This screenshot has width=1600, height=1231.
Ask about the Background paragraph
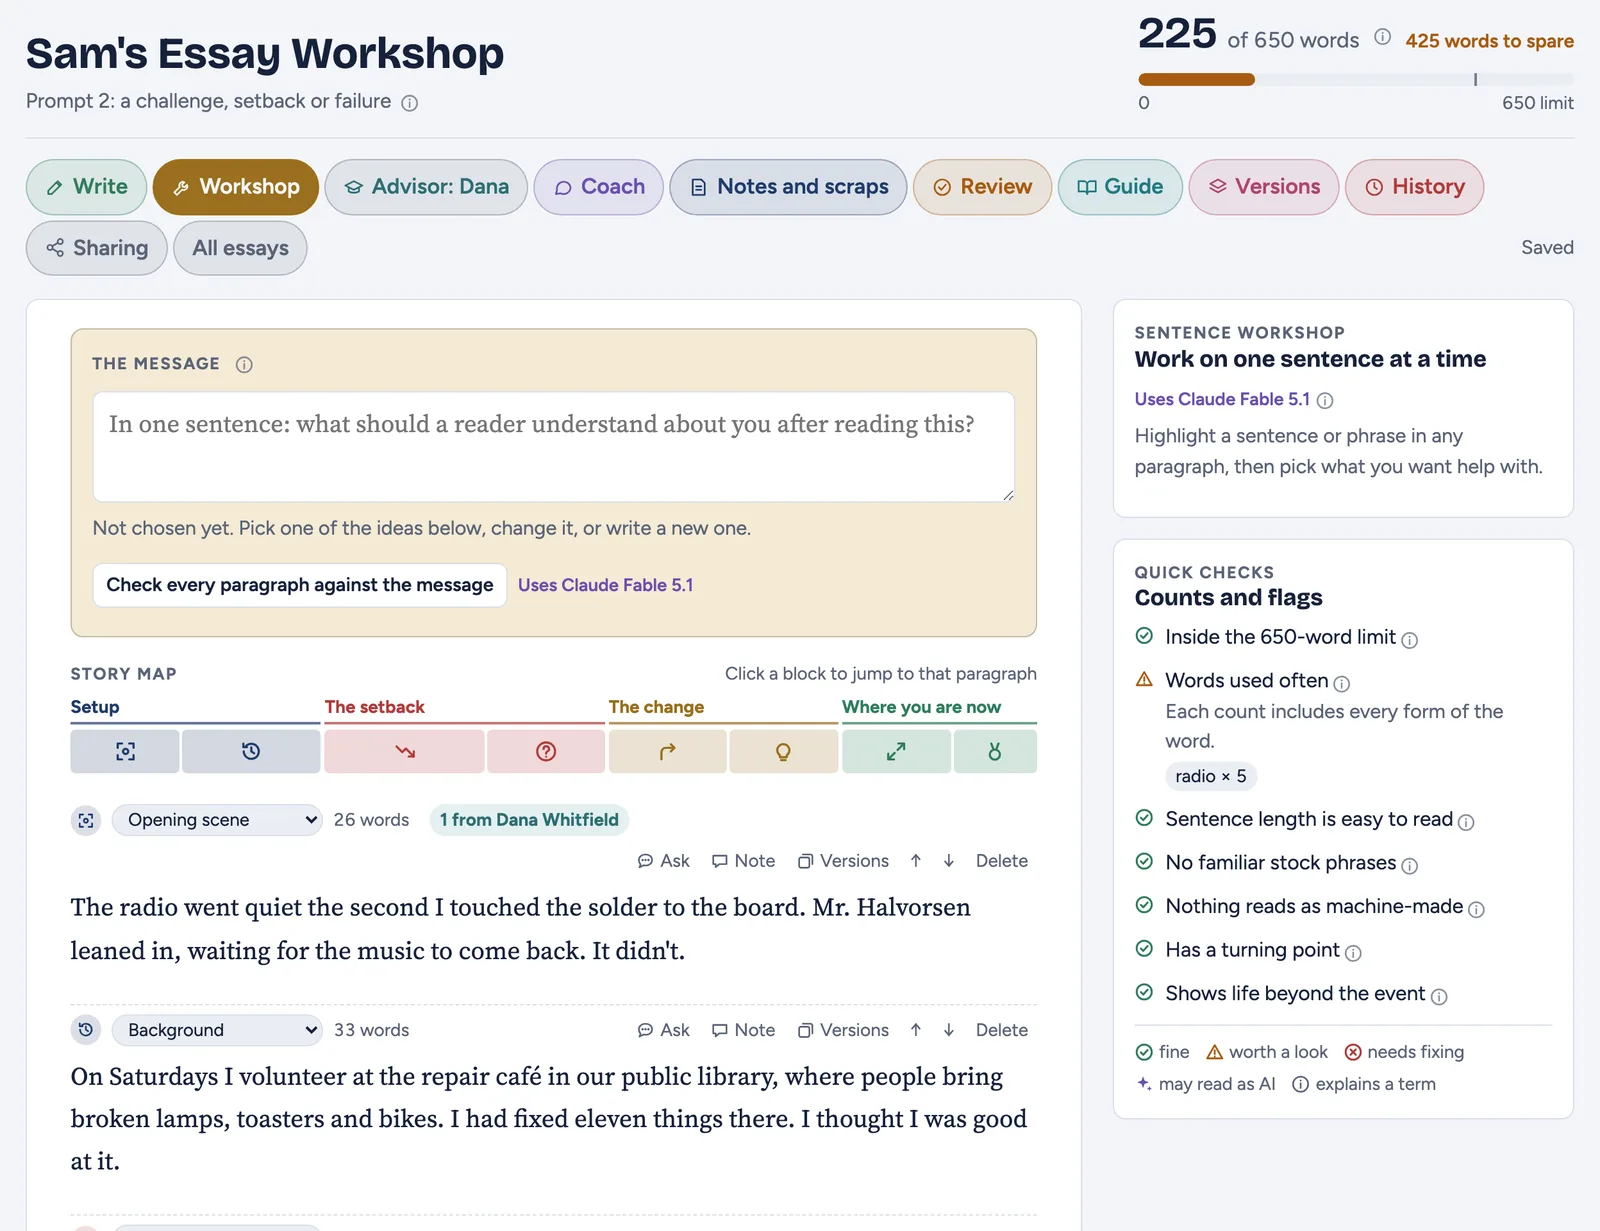[664, 1030]
